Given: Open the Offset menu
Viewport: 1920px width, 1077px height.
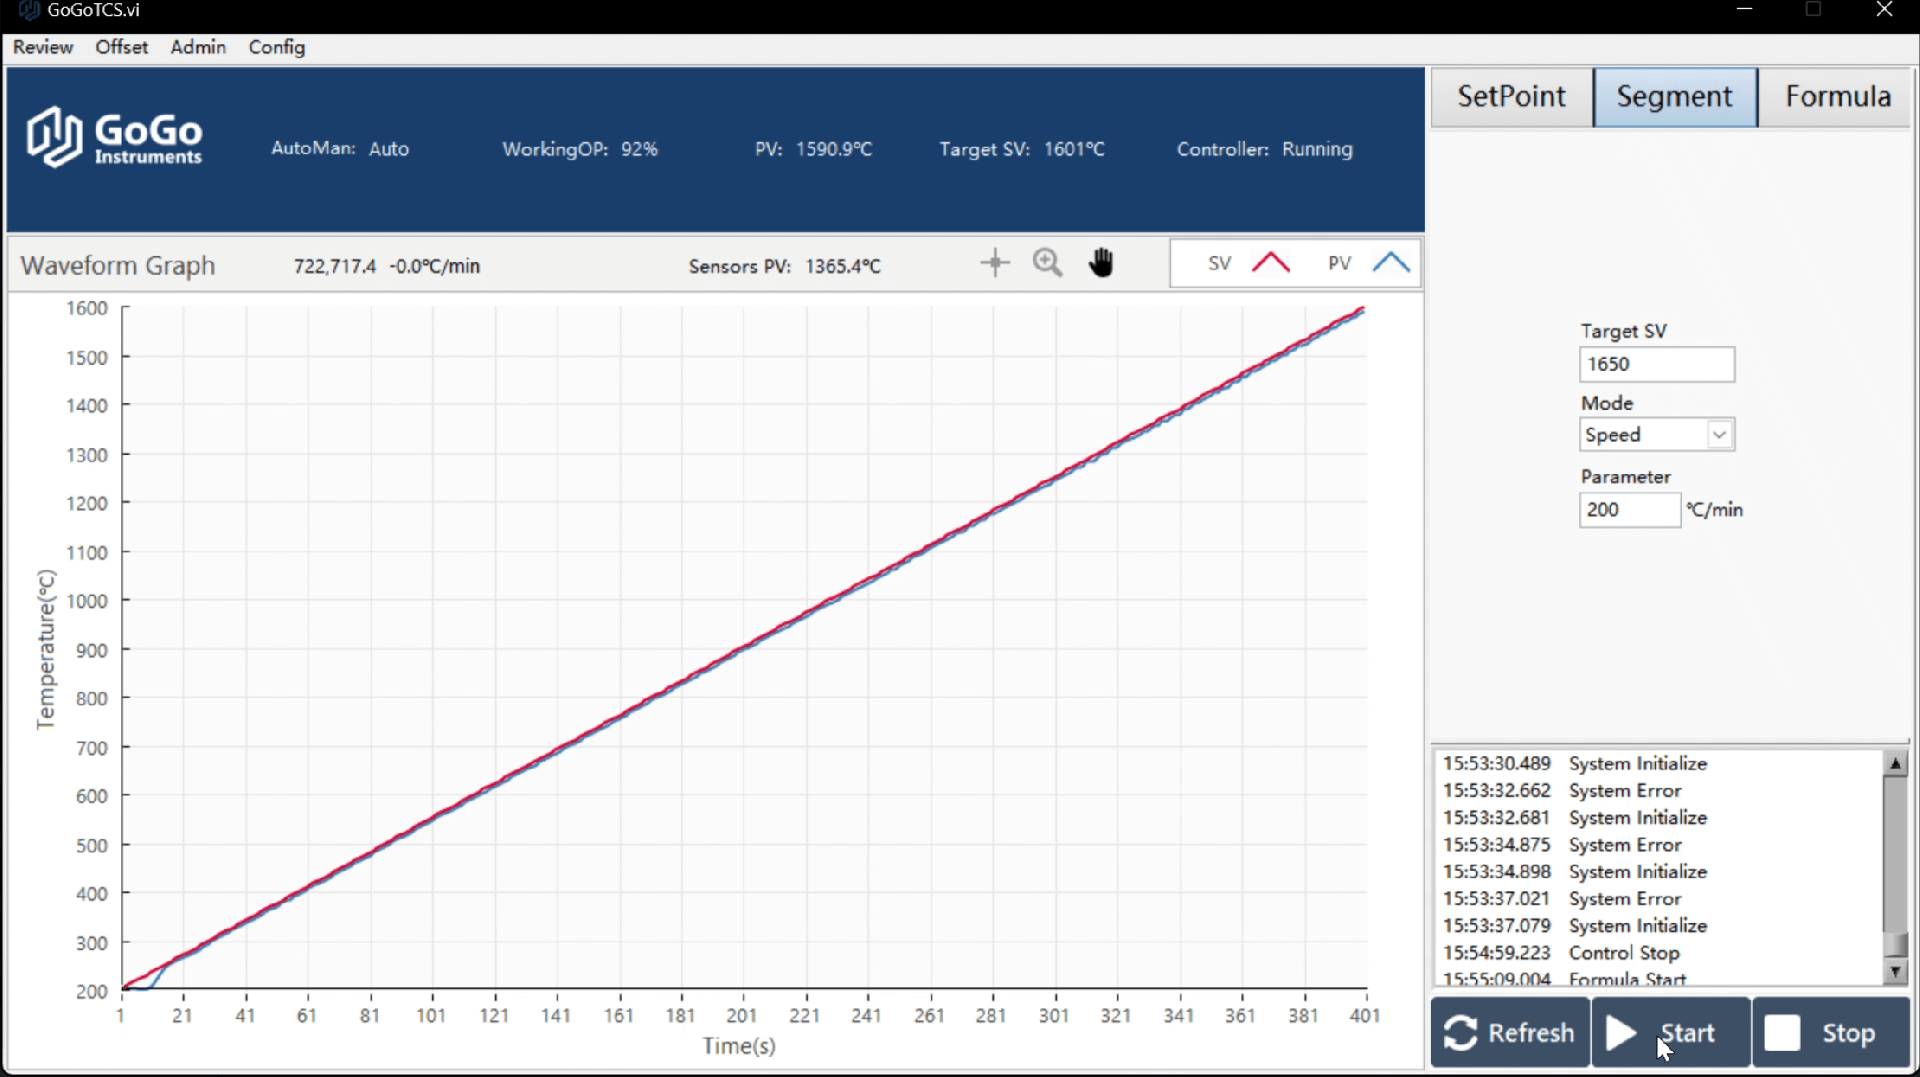Looking at the screenshot, I should click(121, 47).
